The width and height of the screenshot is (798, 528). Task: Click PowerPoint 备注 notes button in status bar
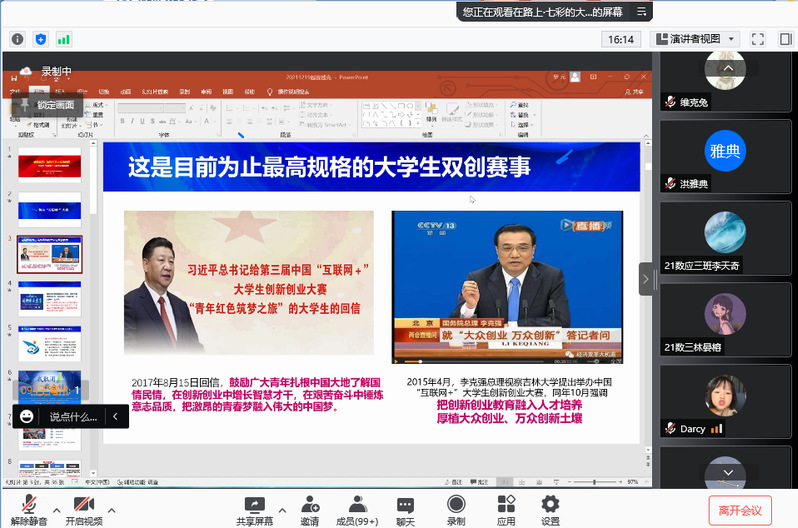[454, 482]
